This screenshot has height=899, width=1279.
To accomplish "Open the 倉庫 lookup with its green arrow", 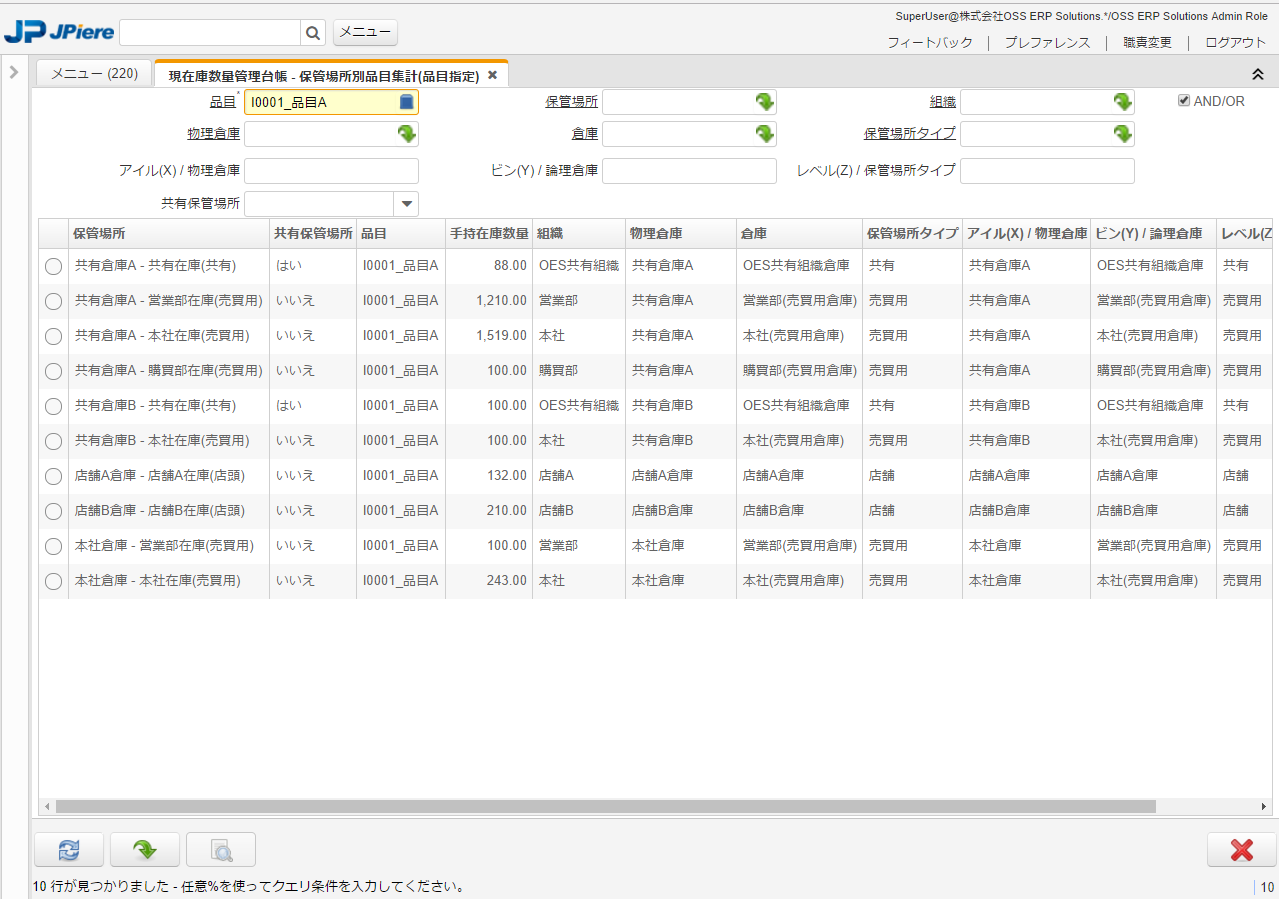I will tap(764, 133).
